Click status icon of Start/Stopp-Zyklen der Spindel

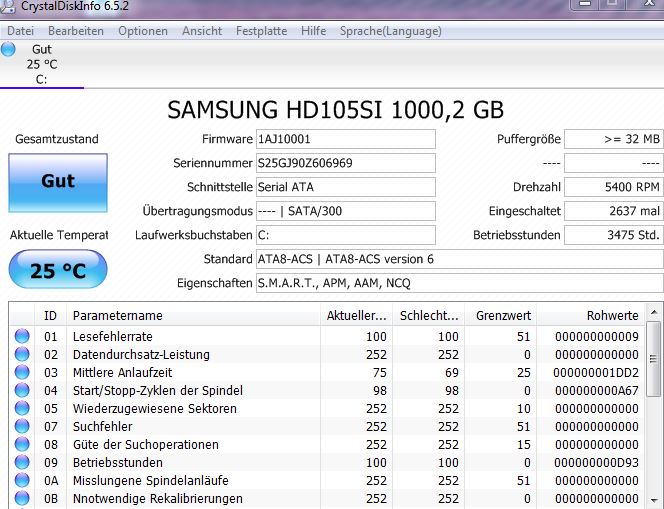[22, 390]
